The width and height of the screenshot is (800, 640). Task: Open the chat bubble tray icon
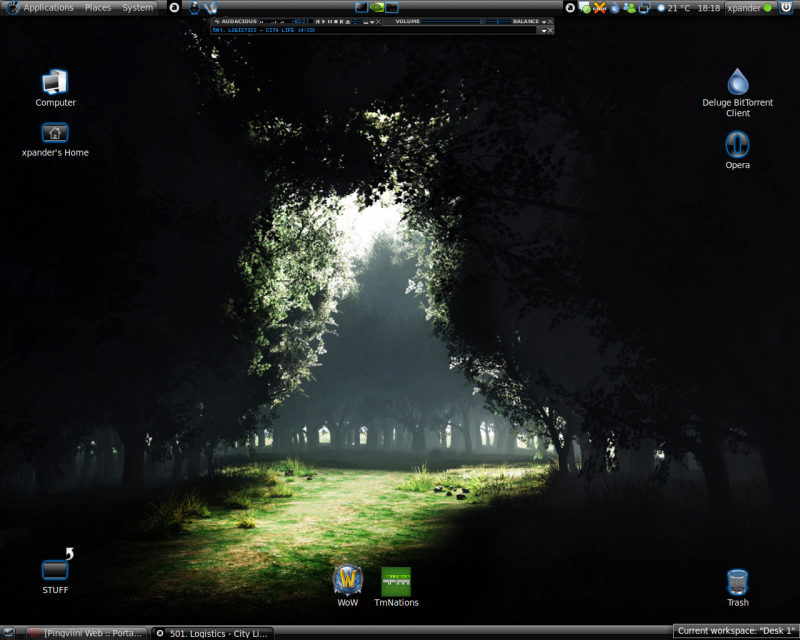(x=585, y=8)
